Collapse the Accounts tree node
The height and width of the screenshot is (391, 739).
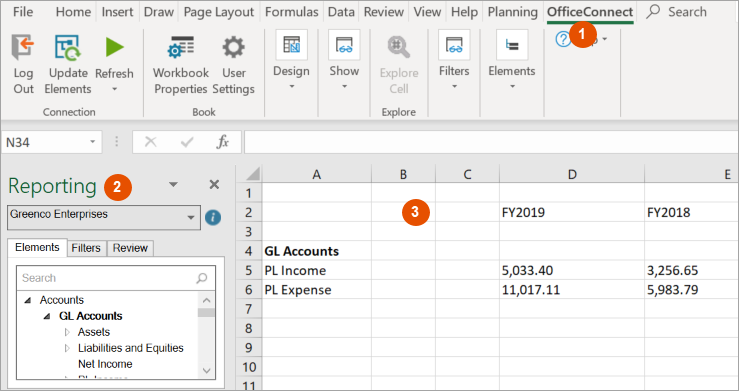pyautogui.click(x=28, y=300)
